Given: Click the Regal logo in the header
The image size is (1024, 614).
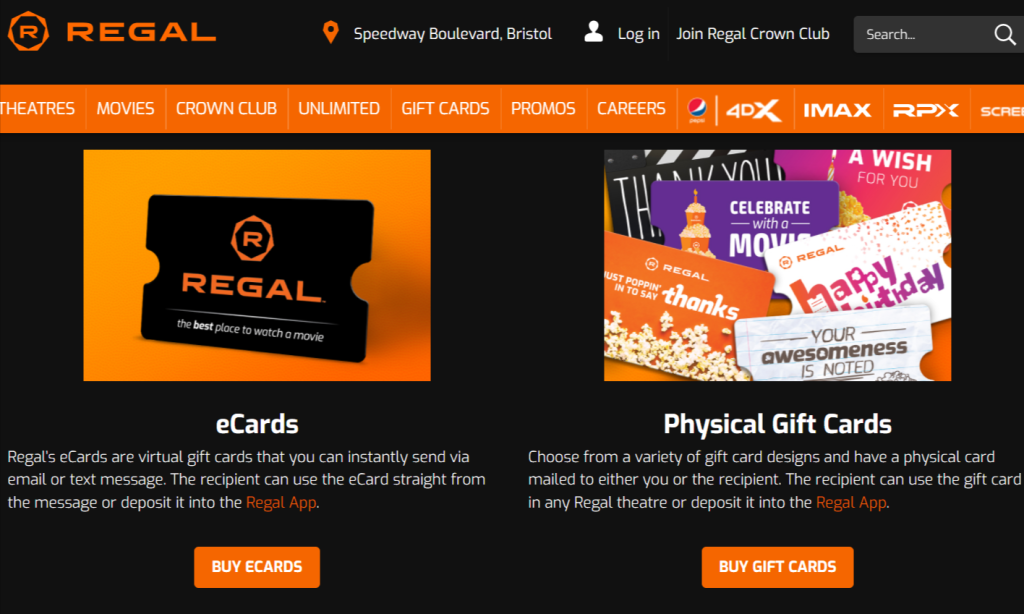Looking at the screenshot, I should click(x=112, y=31).
